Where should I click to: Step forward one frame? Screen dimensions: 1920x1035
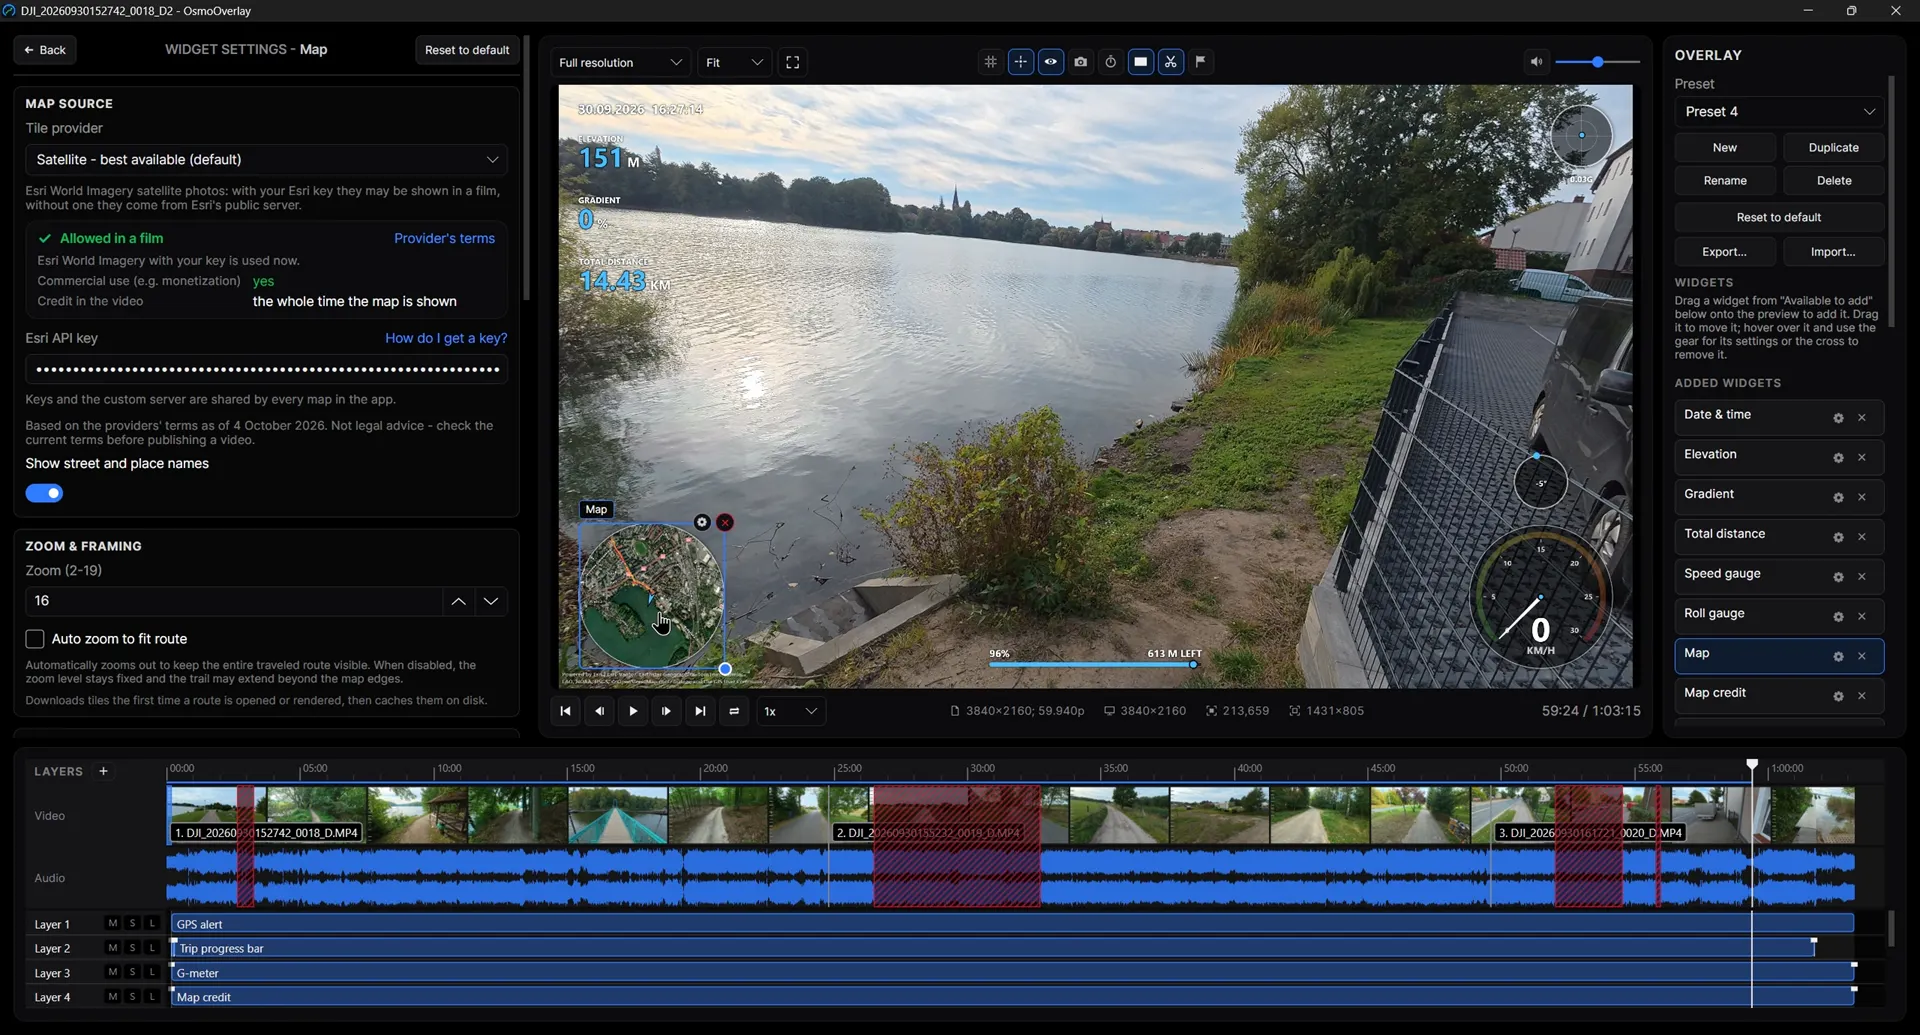[666, 711]
